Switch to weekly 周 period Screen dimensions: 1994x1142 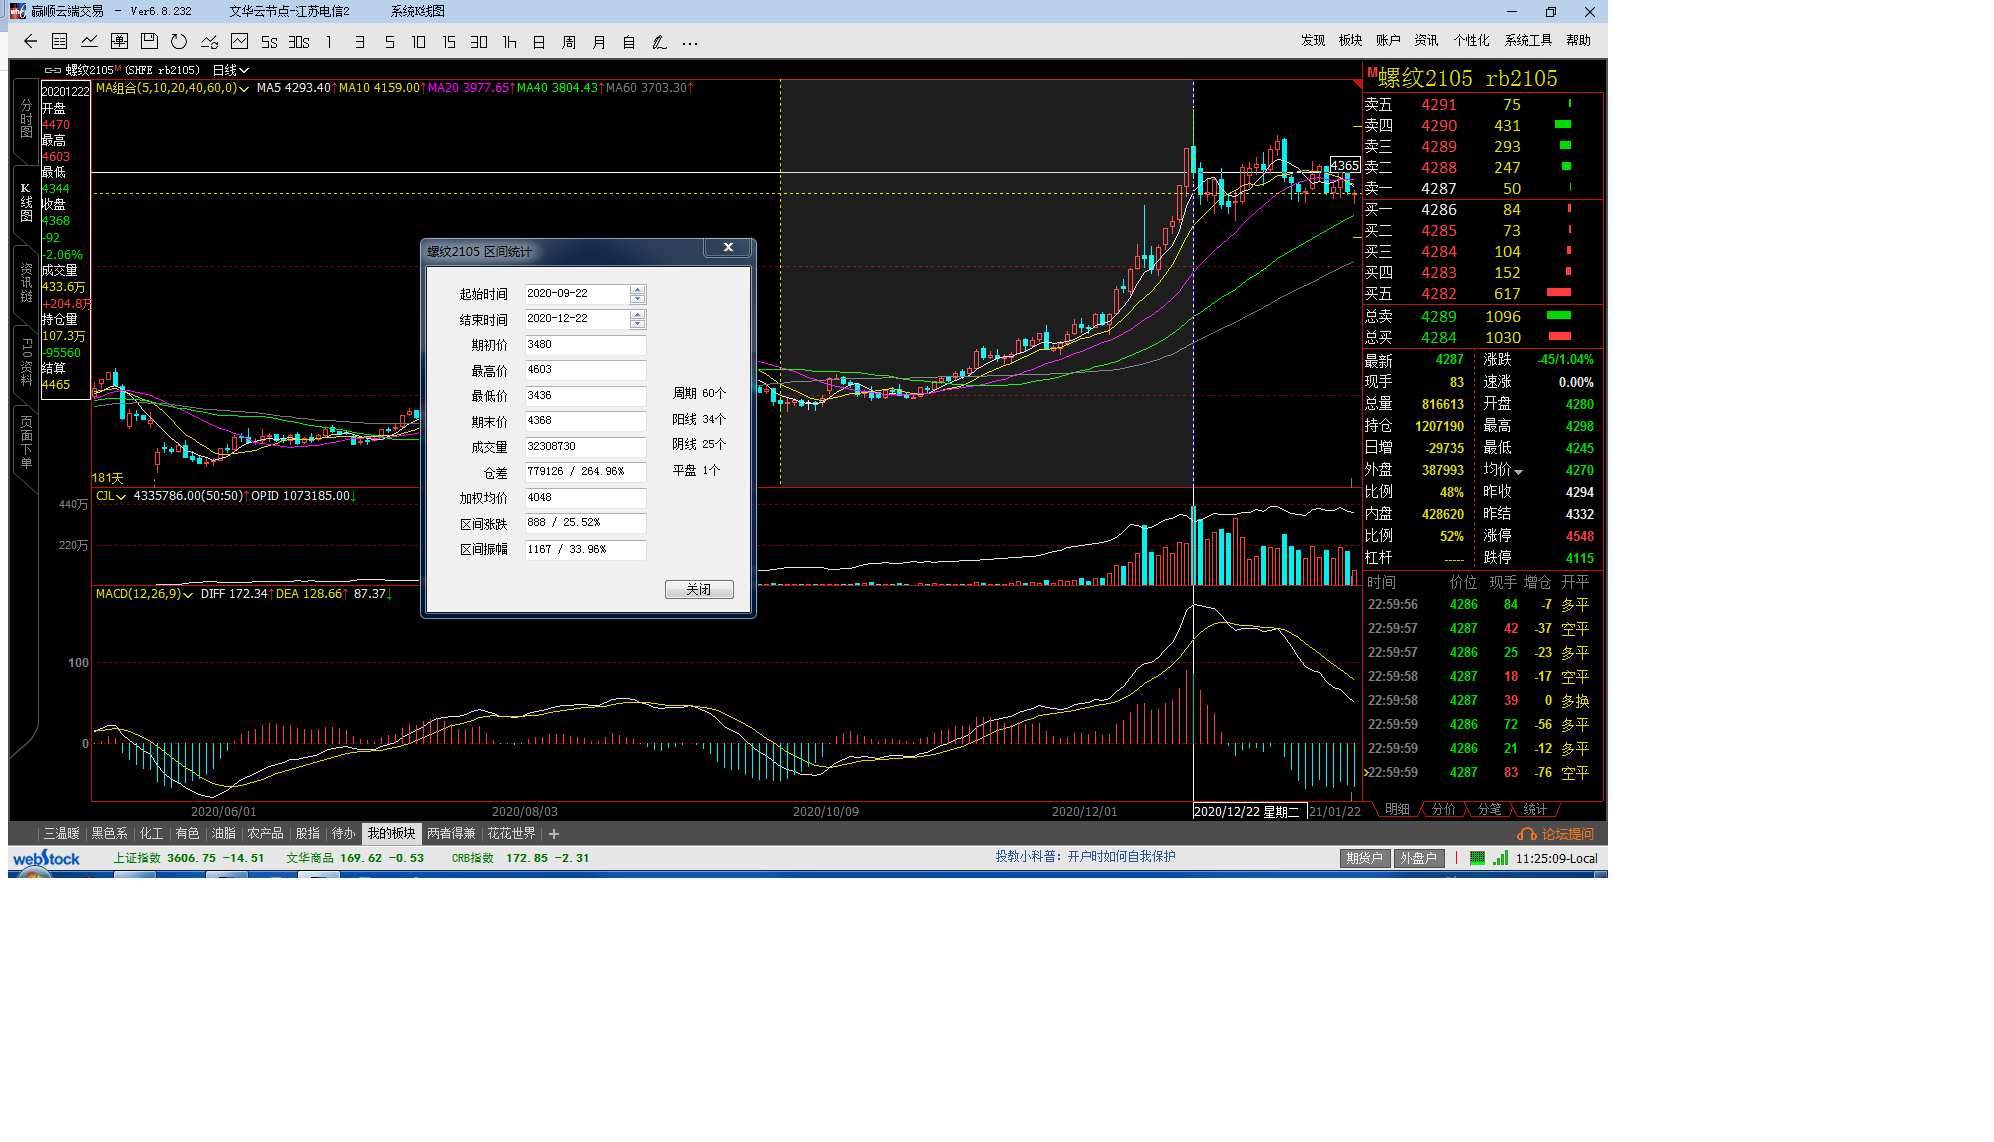click(x=569, y=42)
